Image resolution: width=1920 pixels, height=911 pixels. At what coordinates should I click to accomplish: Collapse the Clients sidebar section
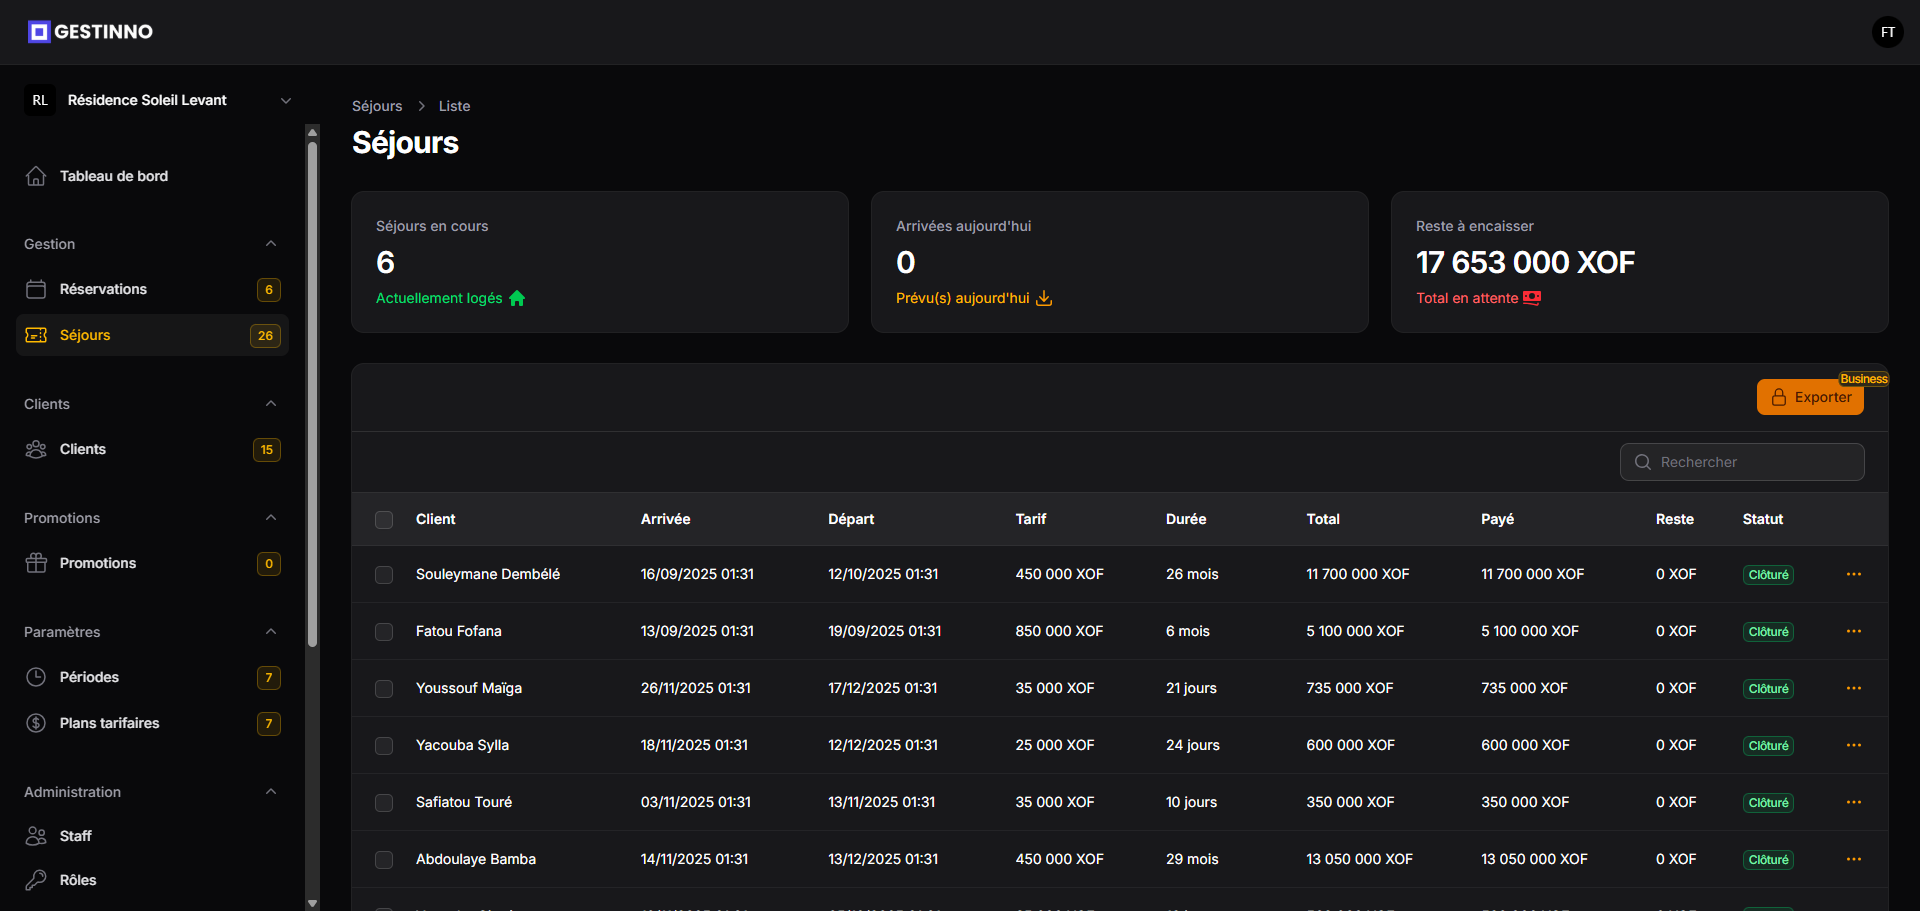(271, 404)
